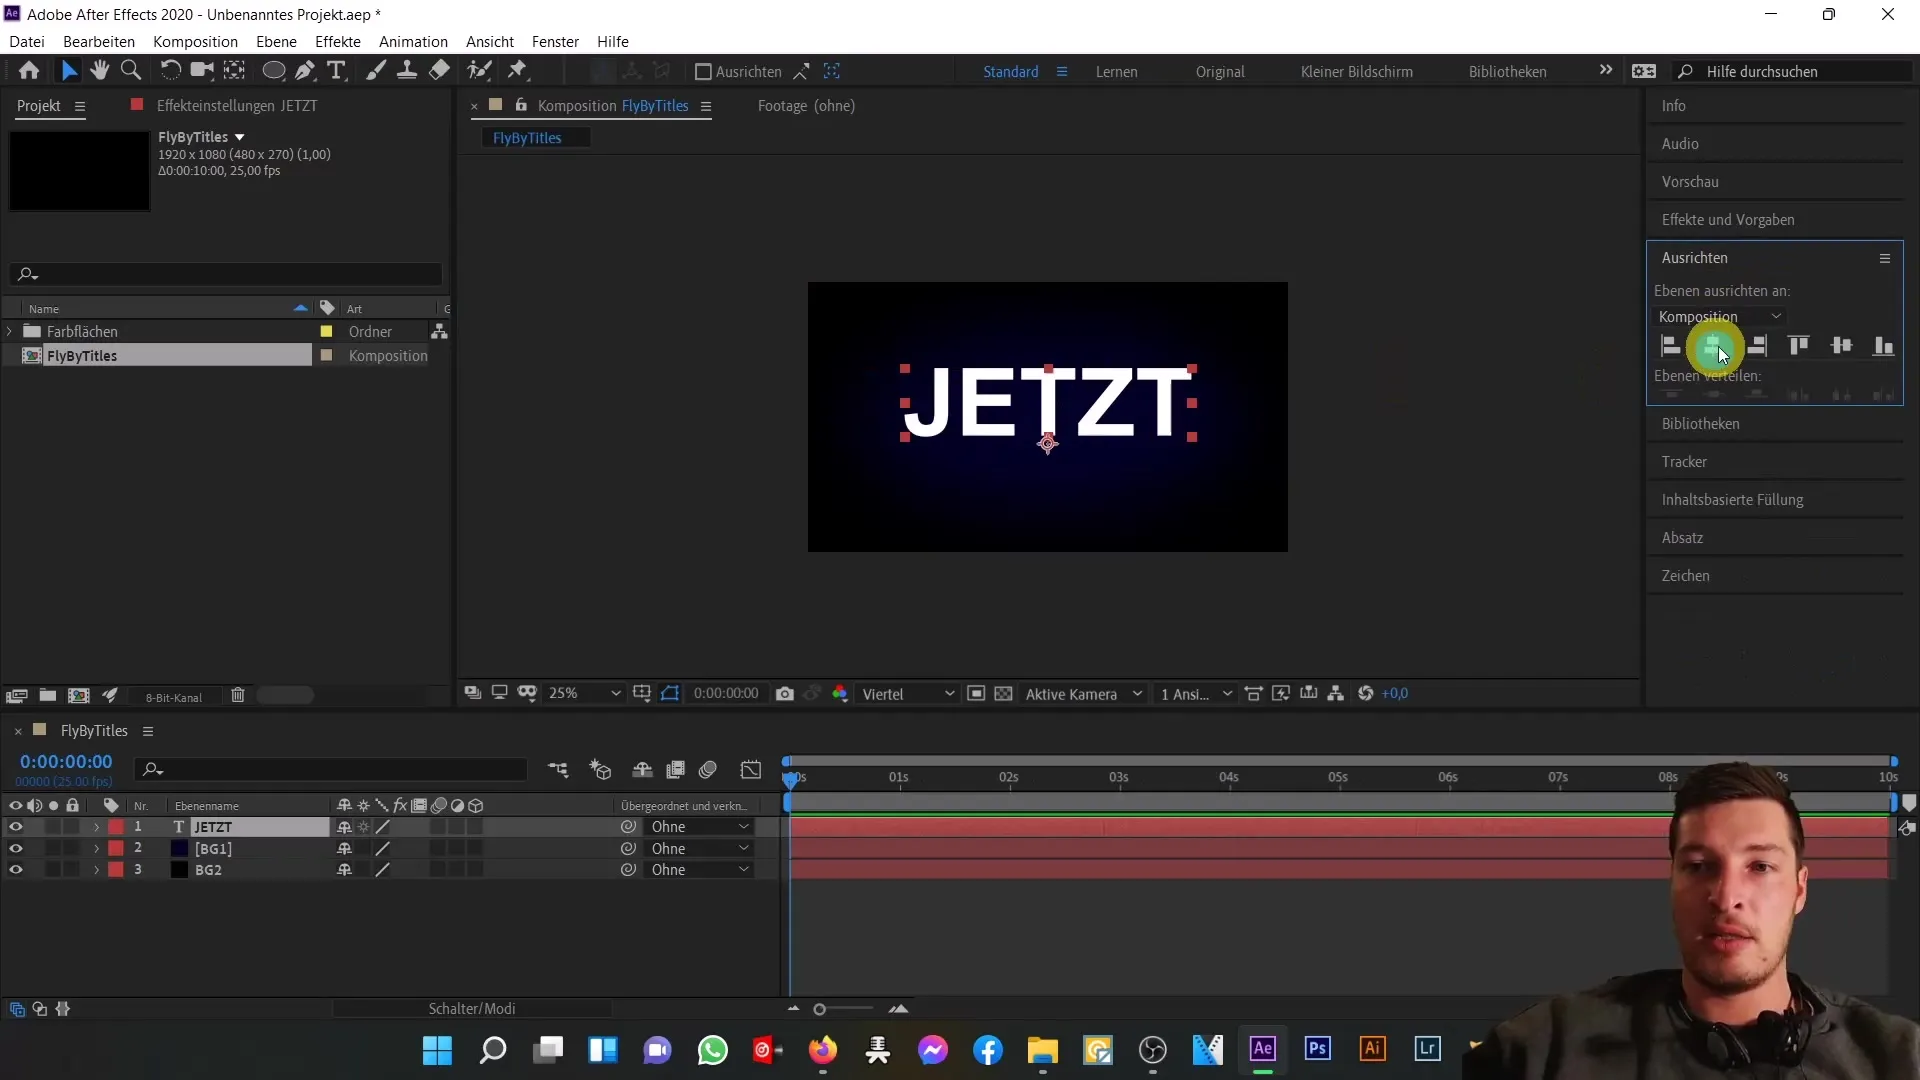Click red label color of JETZT layer
1920x1080 pixels.
click(x=116, y=827)
